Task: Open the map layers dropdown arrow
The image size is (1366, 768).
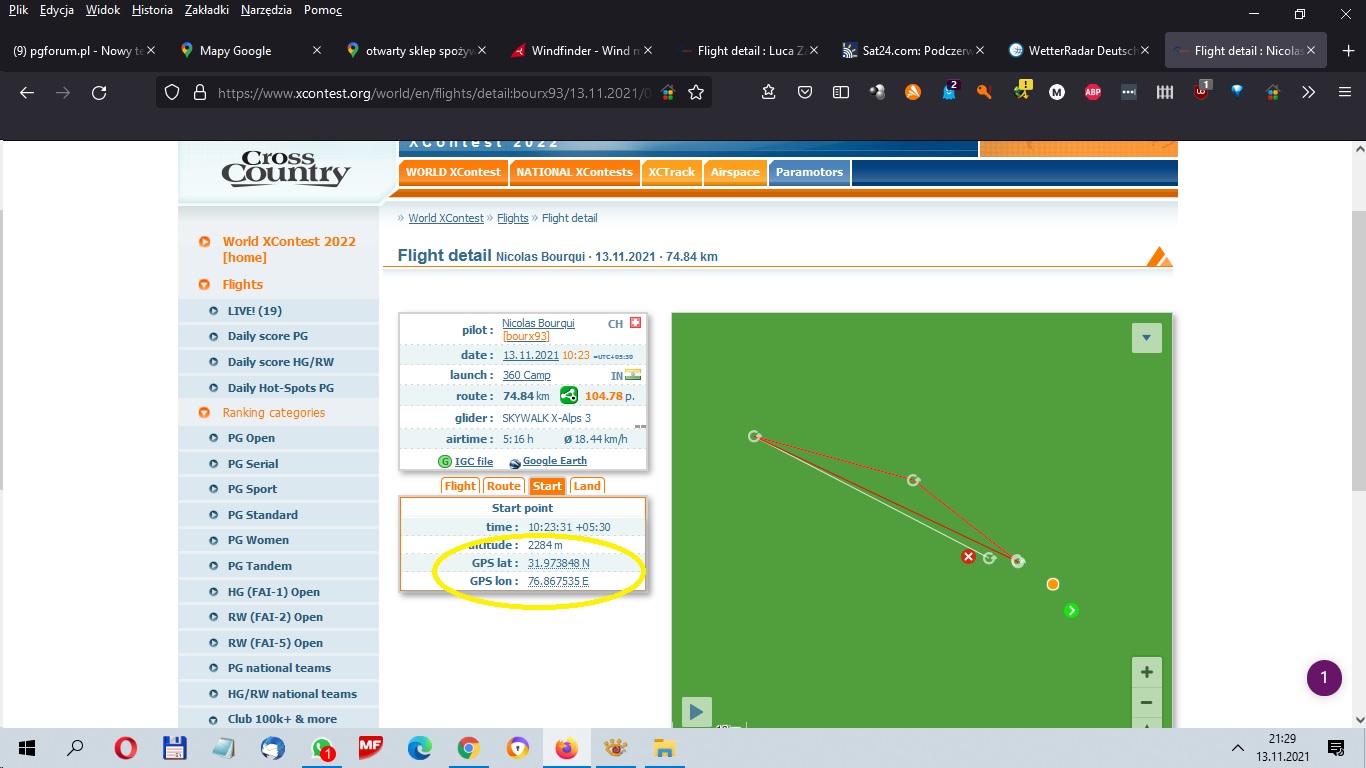Action: point(1146,338)
